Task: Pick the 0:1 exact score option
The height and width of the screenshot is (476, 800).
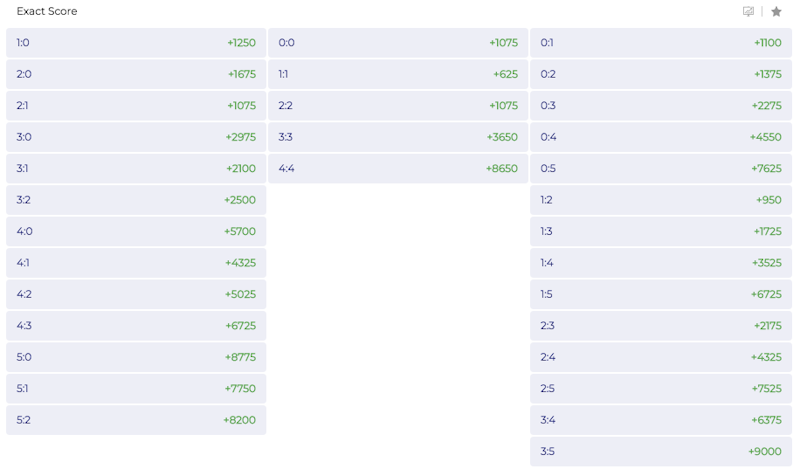Action: click(x=661, y=43)
